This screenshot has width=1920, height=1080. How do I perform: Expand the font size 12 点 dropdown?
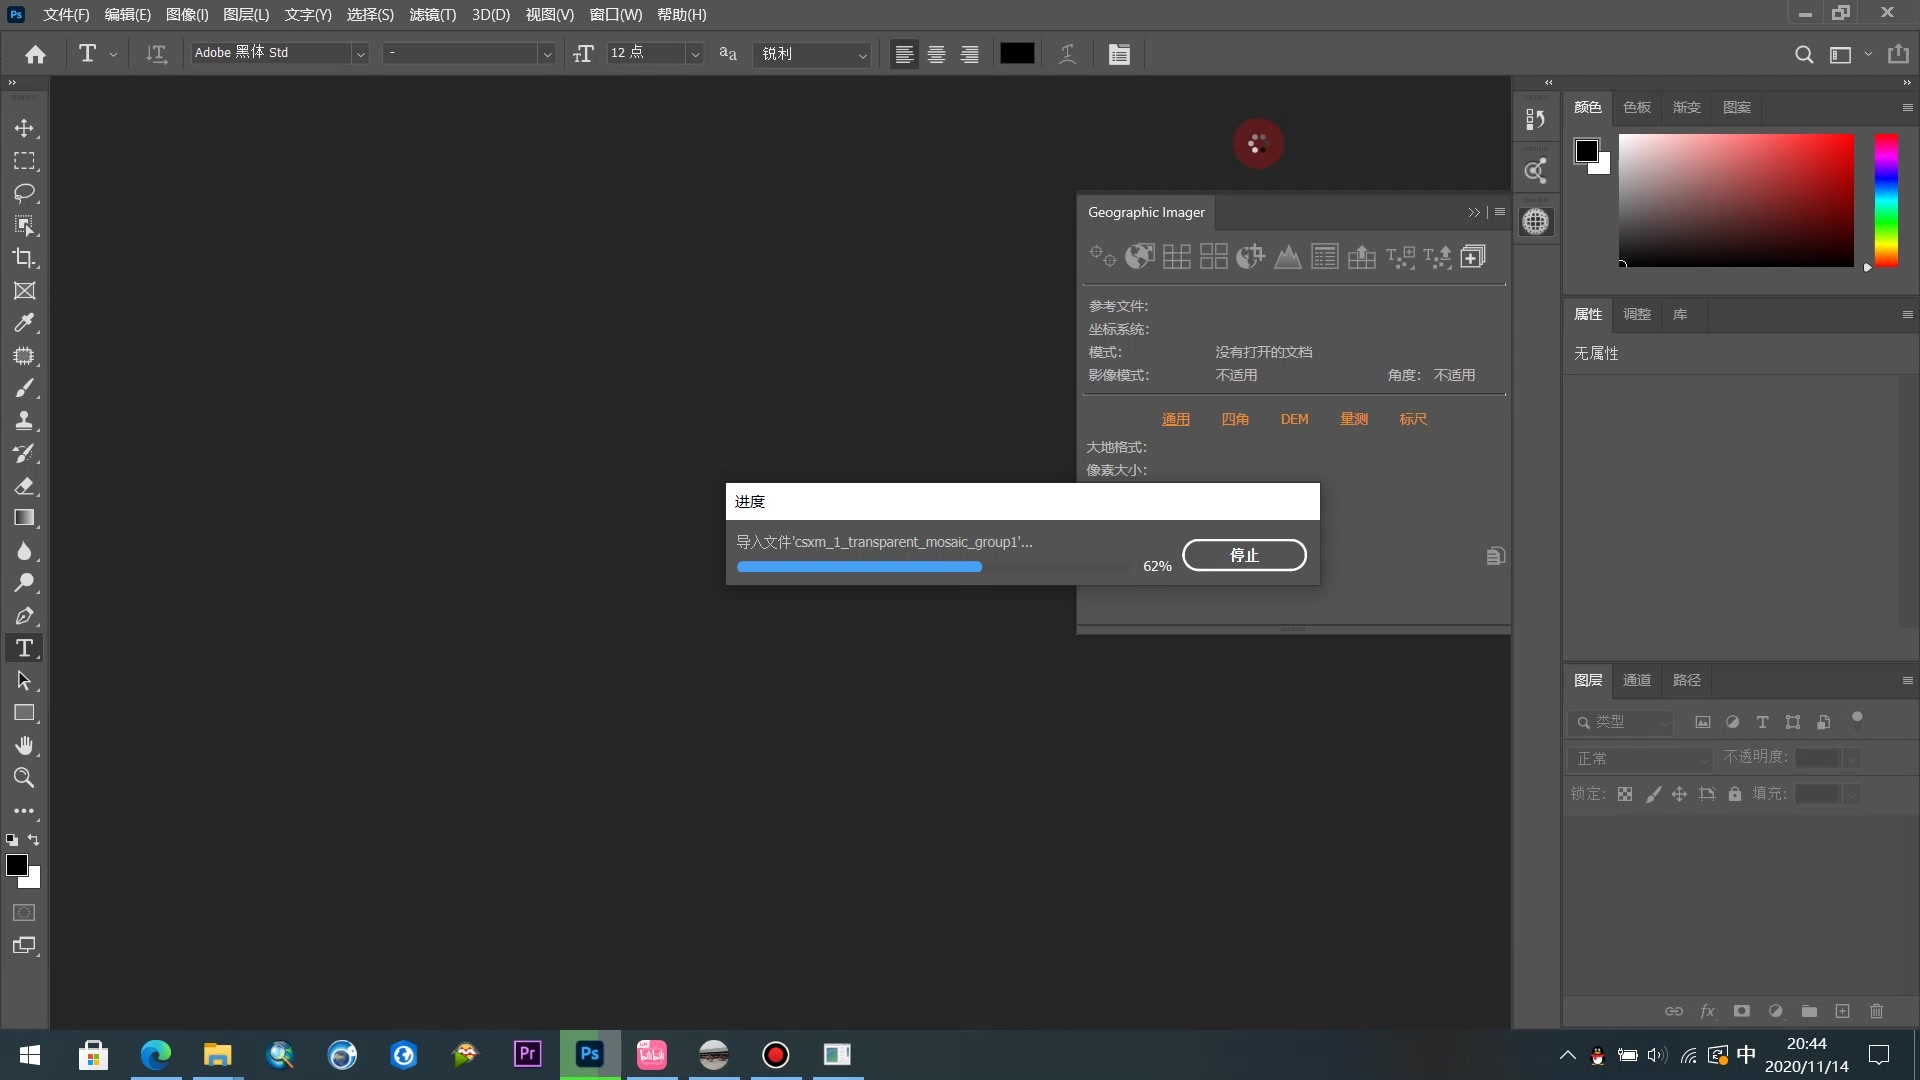(x=695, y=54)
